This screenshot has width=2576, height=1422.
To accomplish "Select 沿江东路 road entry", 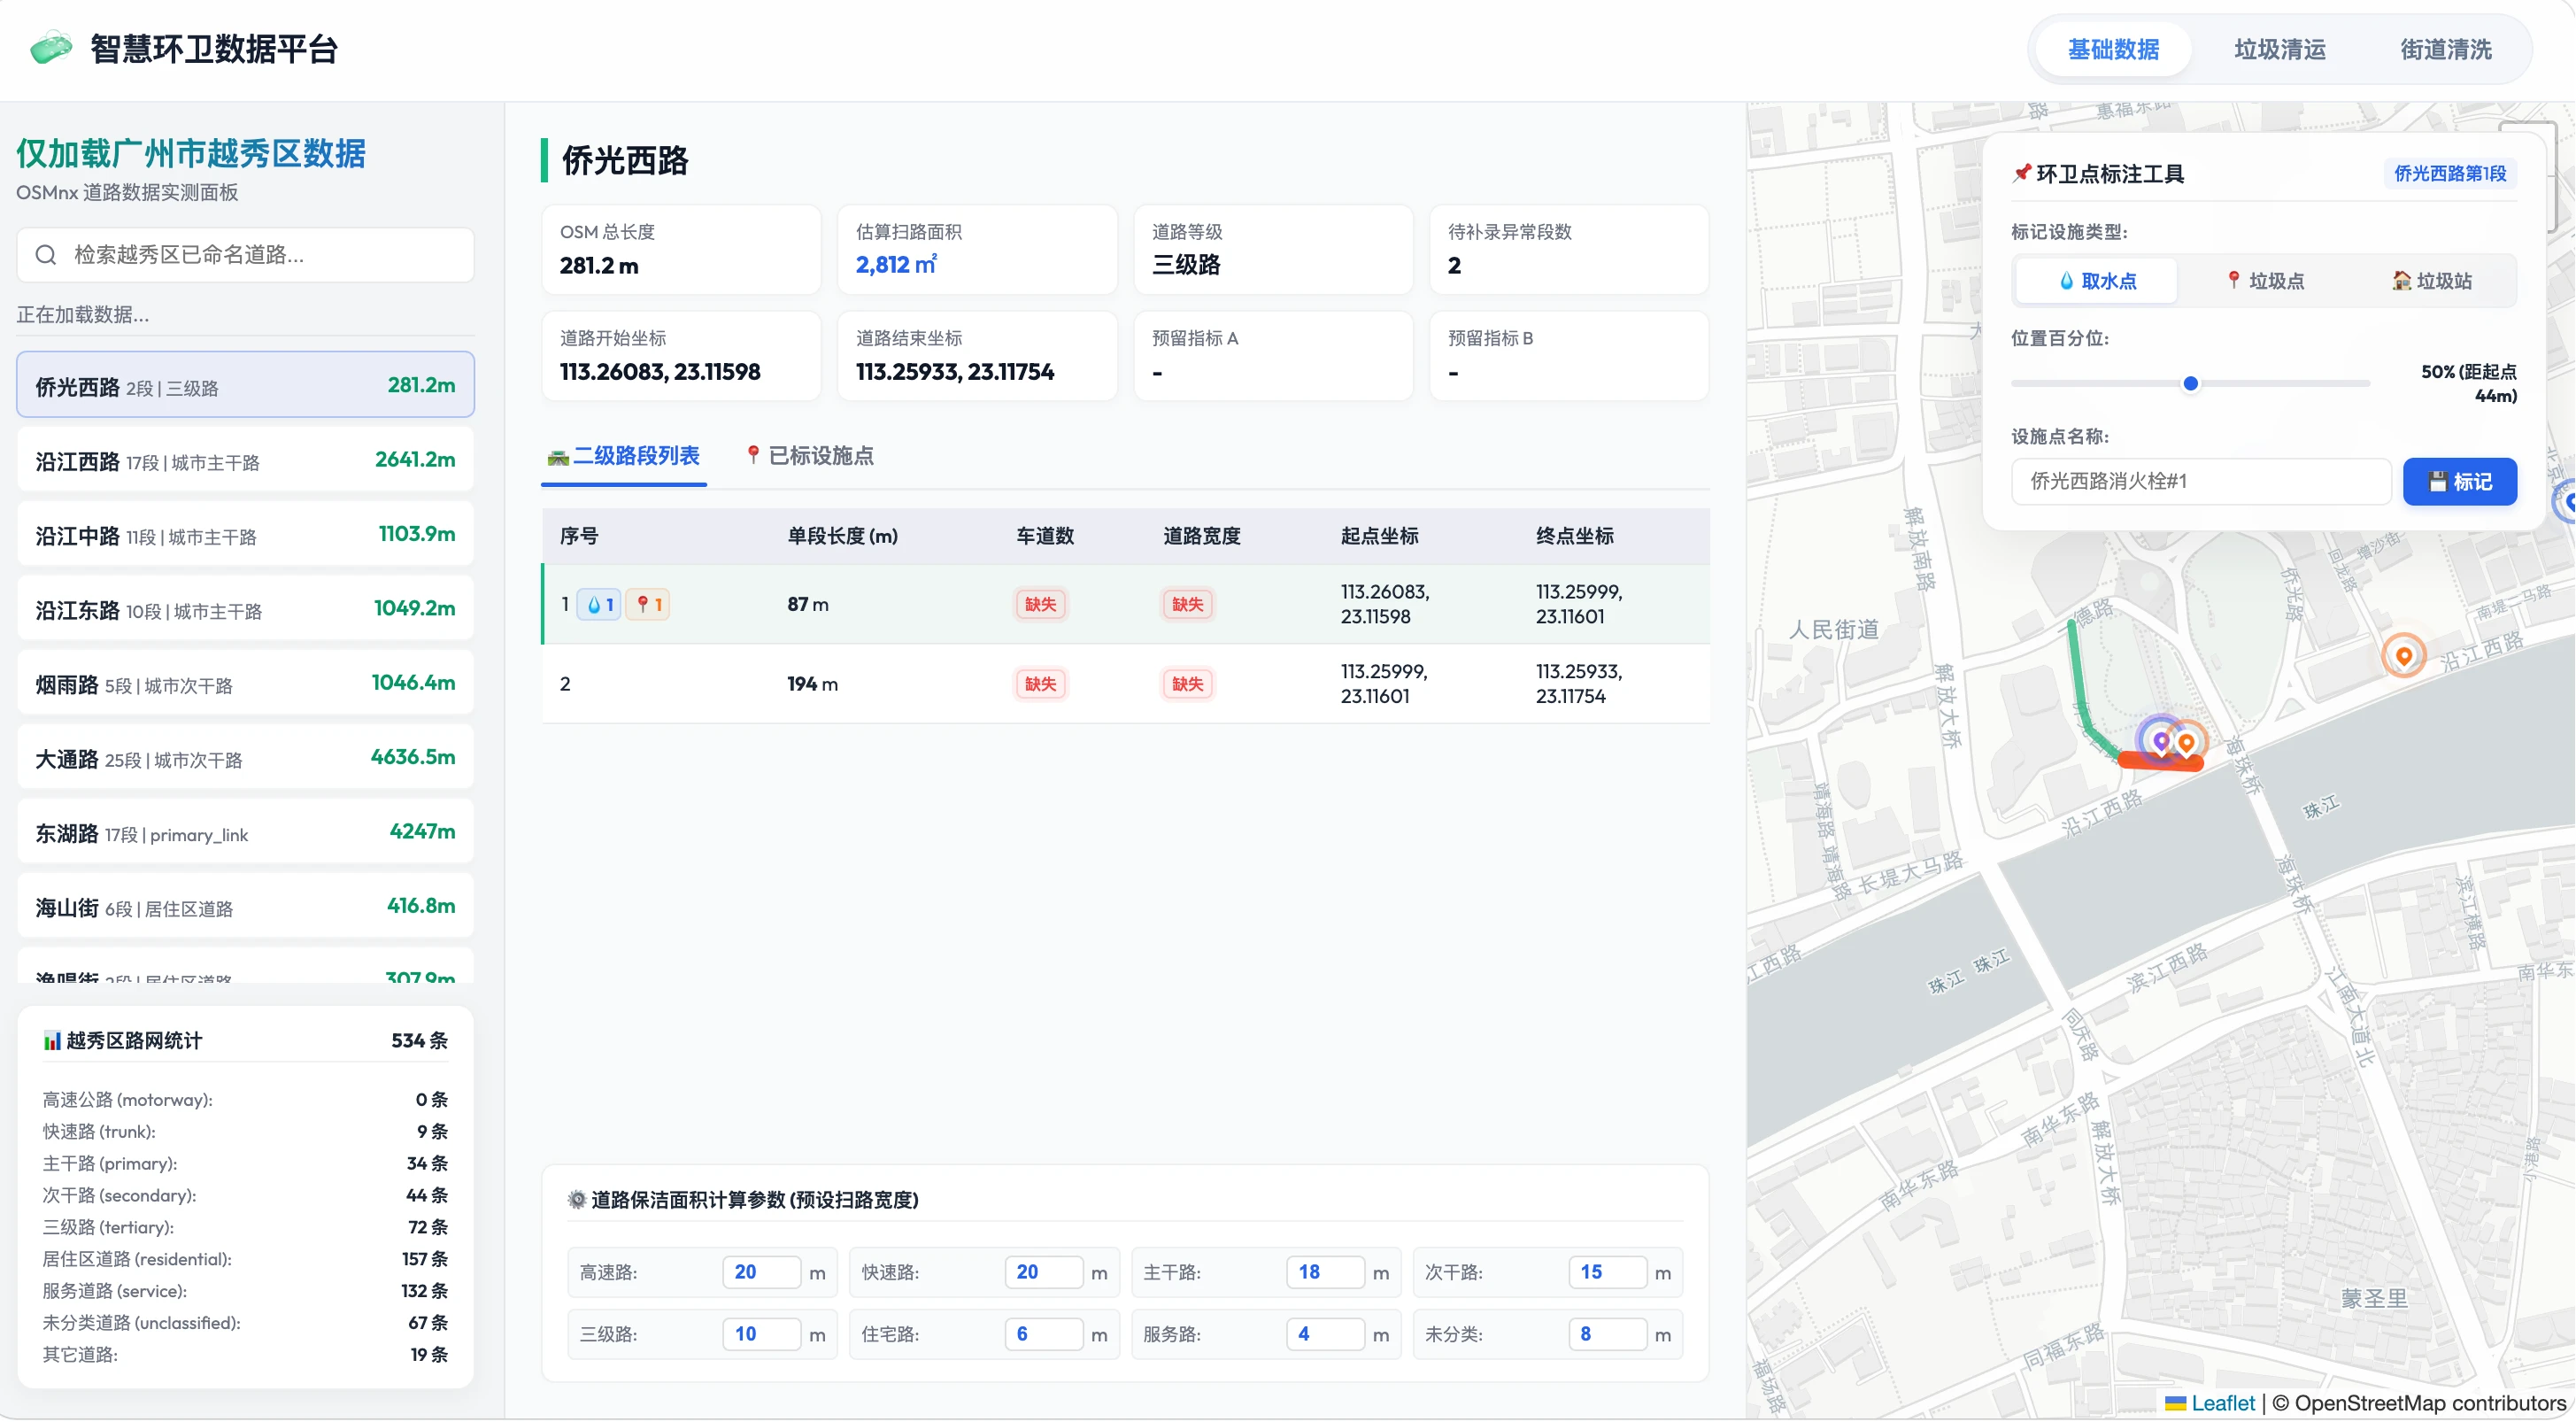I will [245, 609].
